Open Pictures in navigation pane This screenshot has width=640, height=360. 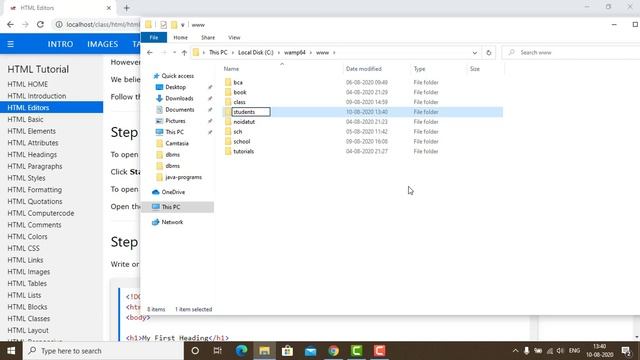[175, 121]
